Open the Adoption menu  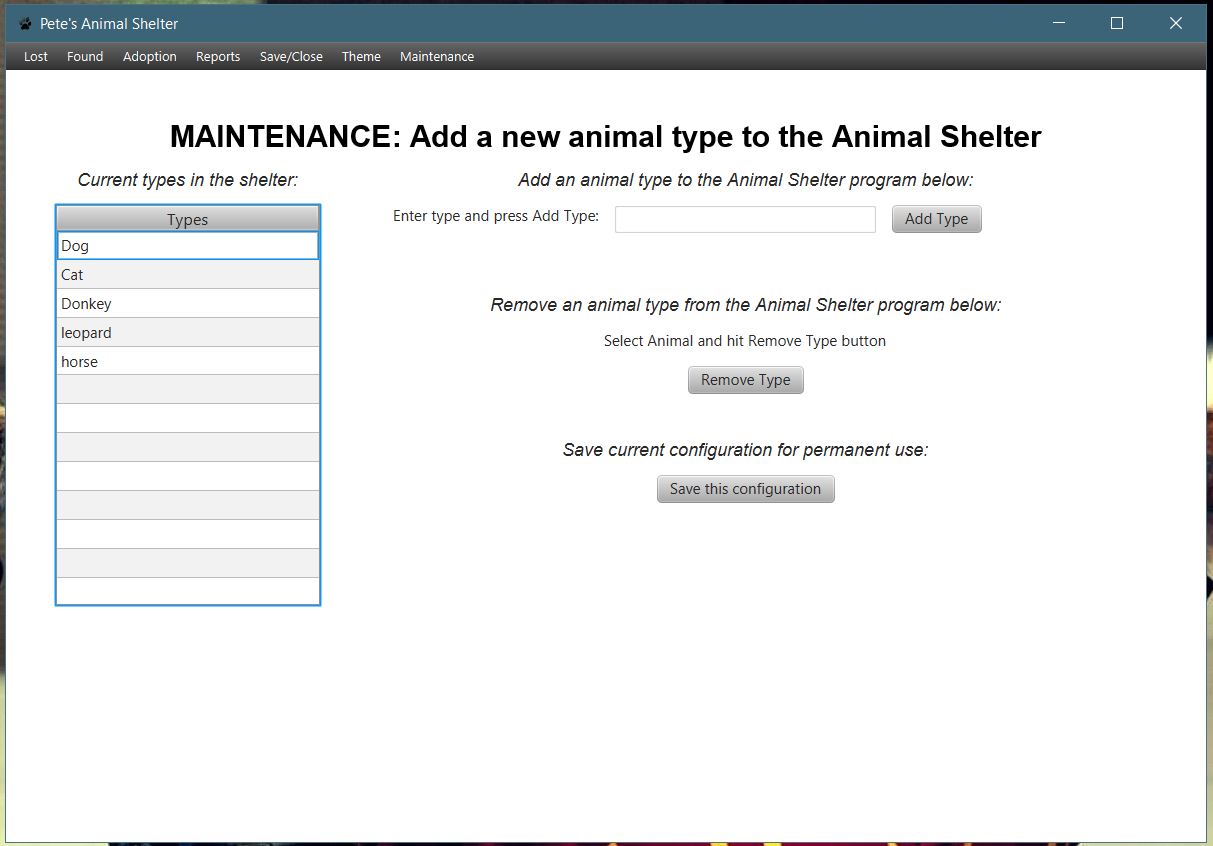click(x=149, y=56)
